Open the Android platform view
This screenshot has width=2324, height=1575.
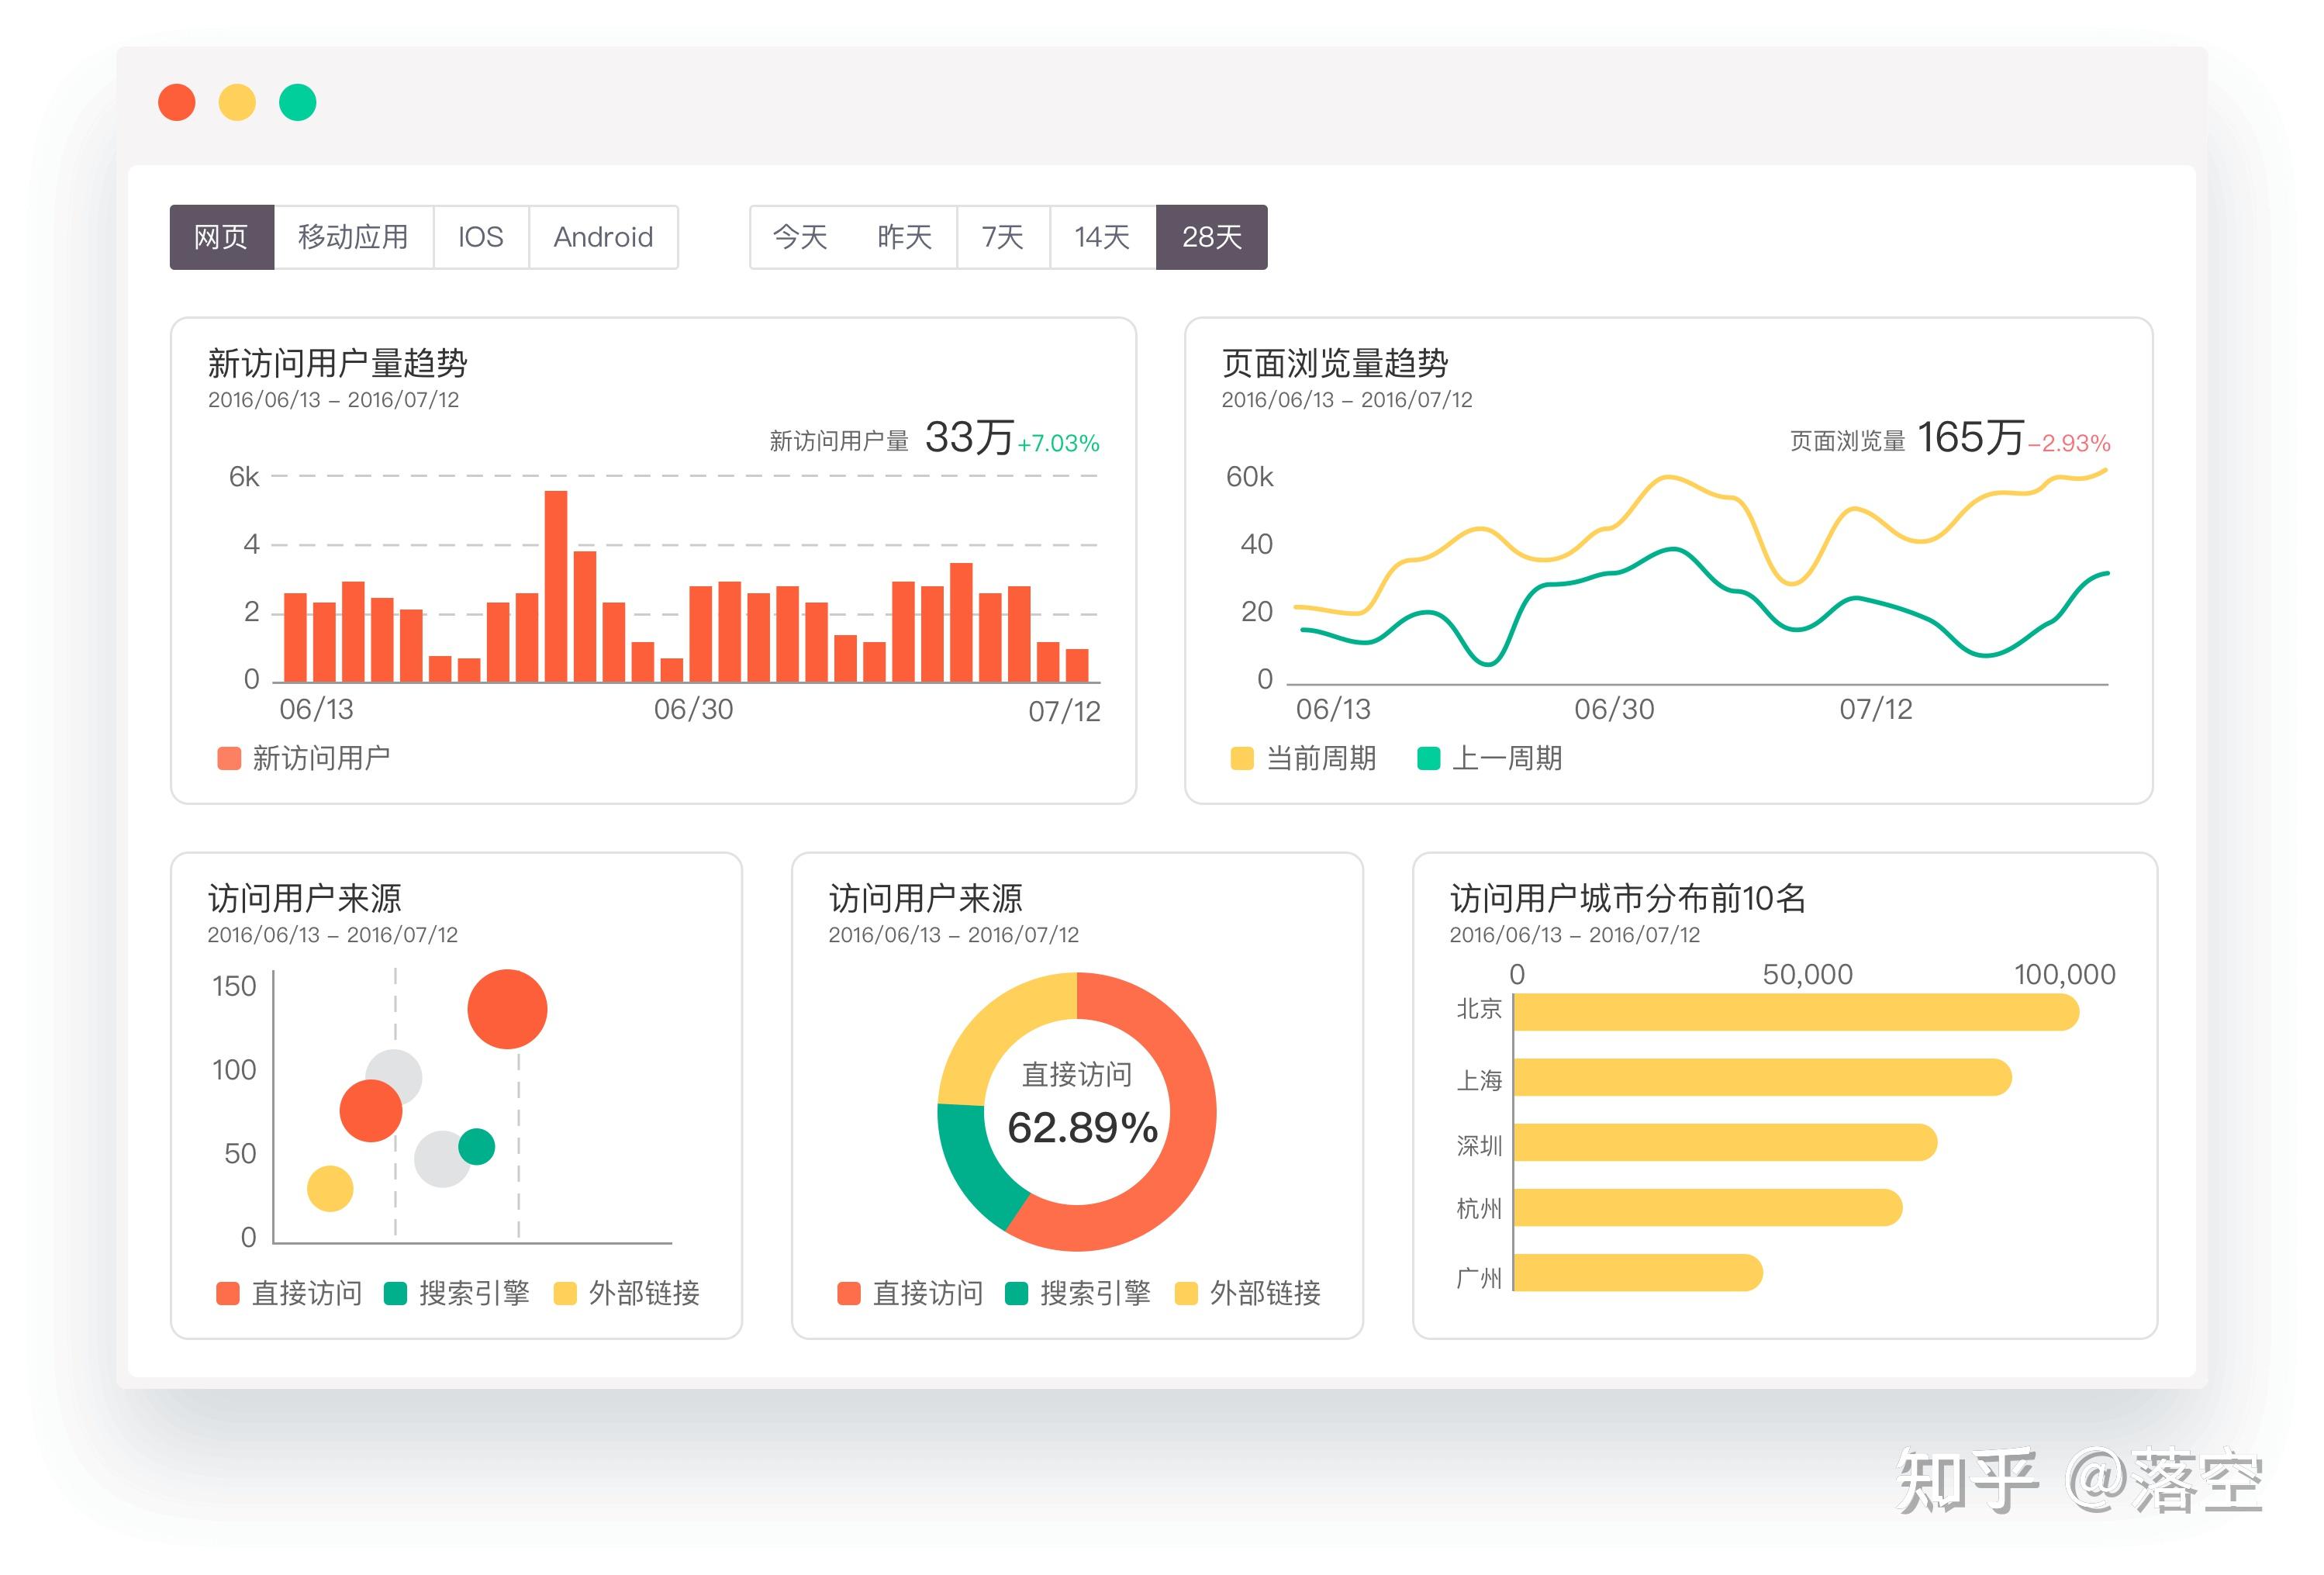click(x=603, y=236)
